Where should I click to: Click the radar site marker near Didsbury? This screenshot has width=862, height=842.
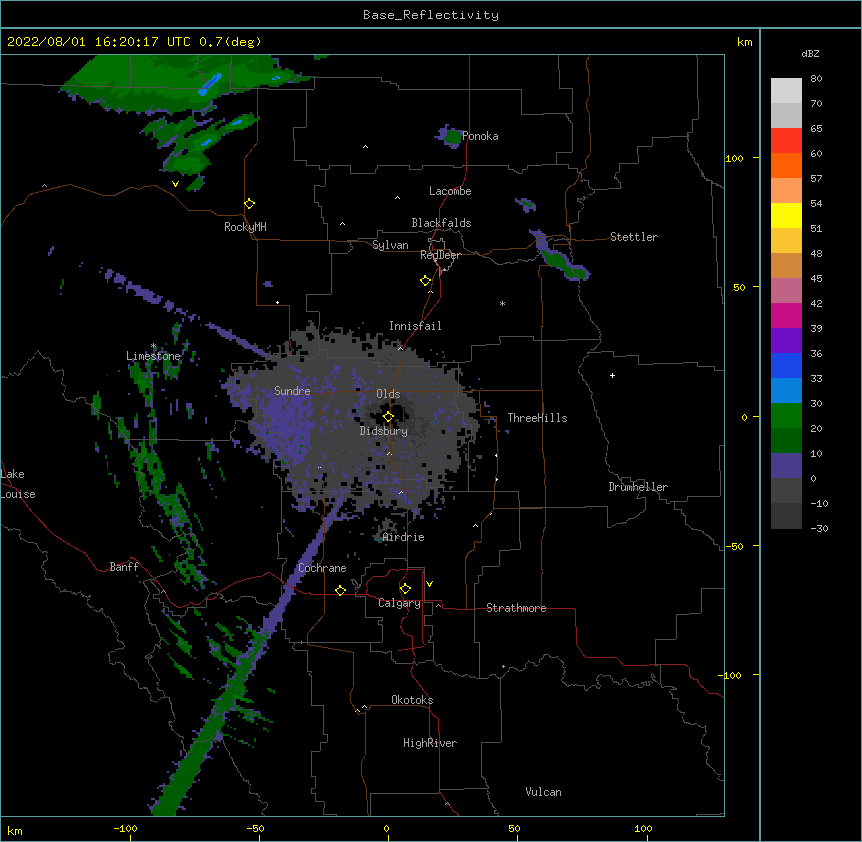coord(388,417)
